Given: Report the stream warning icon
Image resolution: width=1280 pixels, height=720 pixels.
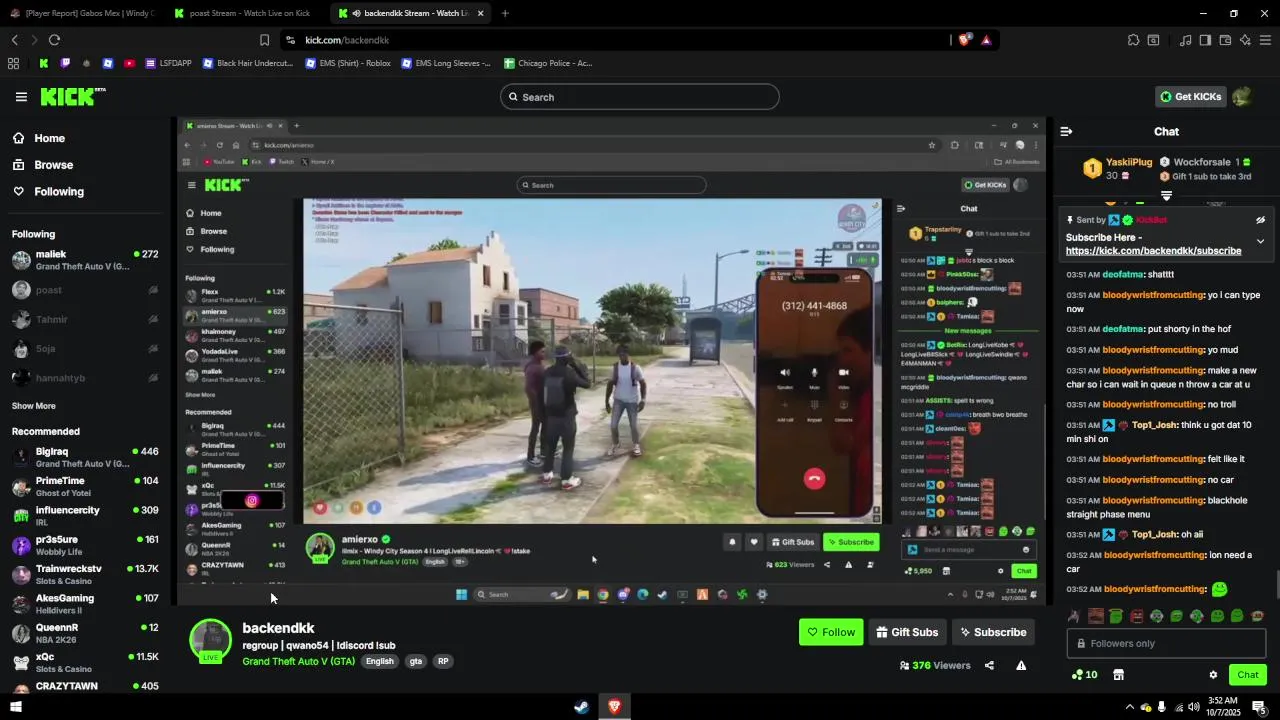Looking at the screenshot, I should (1021, 666).
